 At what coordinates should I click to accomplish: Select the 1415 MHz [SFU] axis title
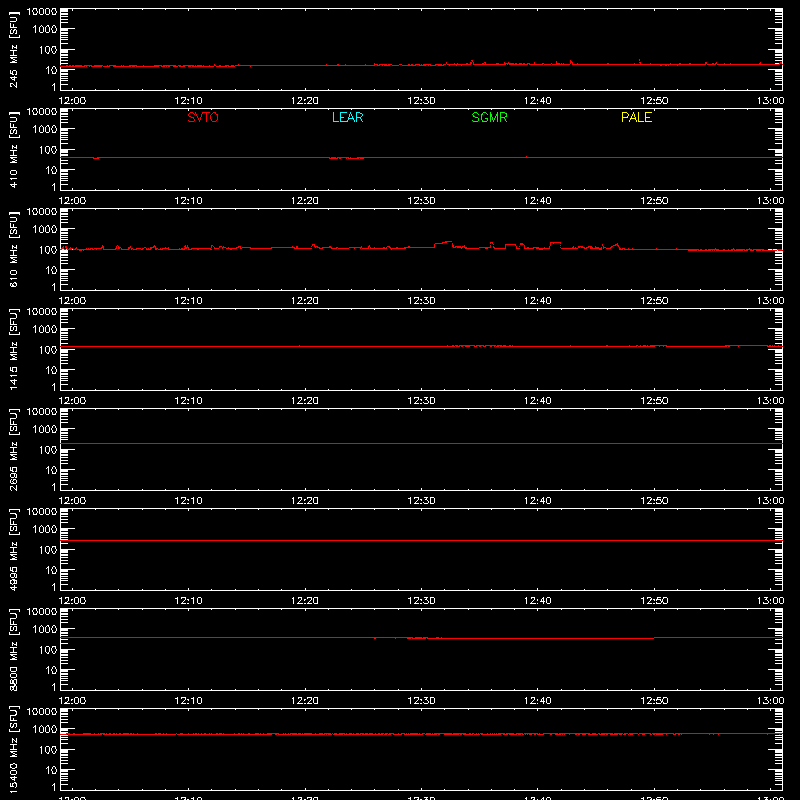click(x=14, y=349)
